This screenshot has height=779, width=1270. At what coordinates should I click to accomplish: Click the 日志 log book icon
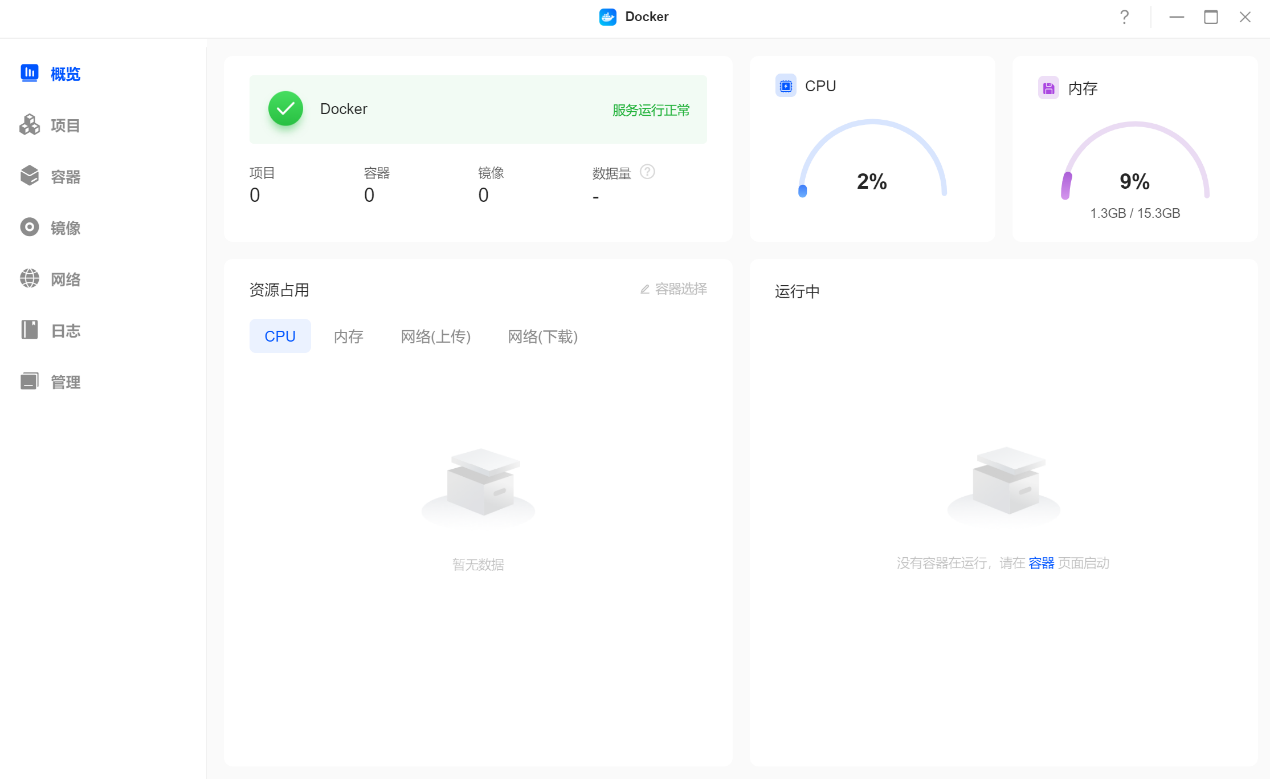(30, 330)
